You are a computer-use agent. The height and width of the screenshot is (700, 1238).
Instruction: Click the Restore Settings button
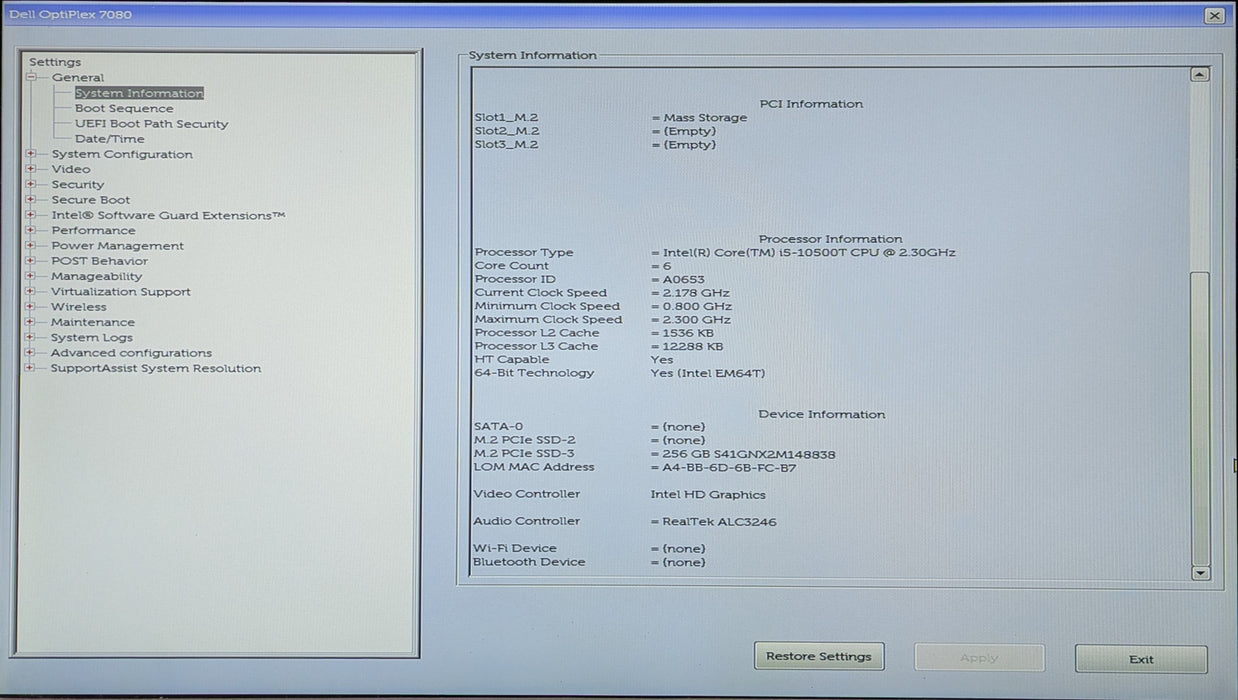pyautogui.click(x=819, y=657)
